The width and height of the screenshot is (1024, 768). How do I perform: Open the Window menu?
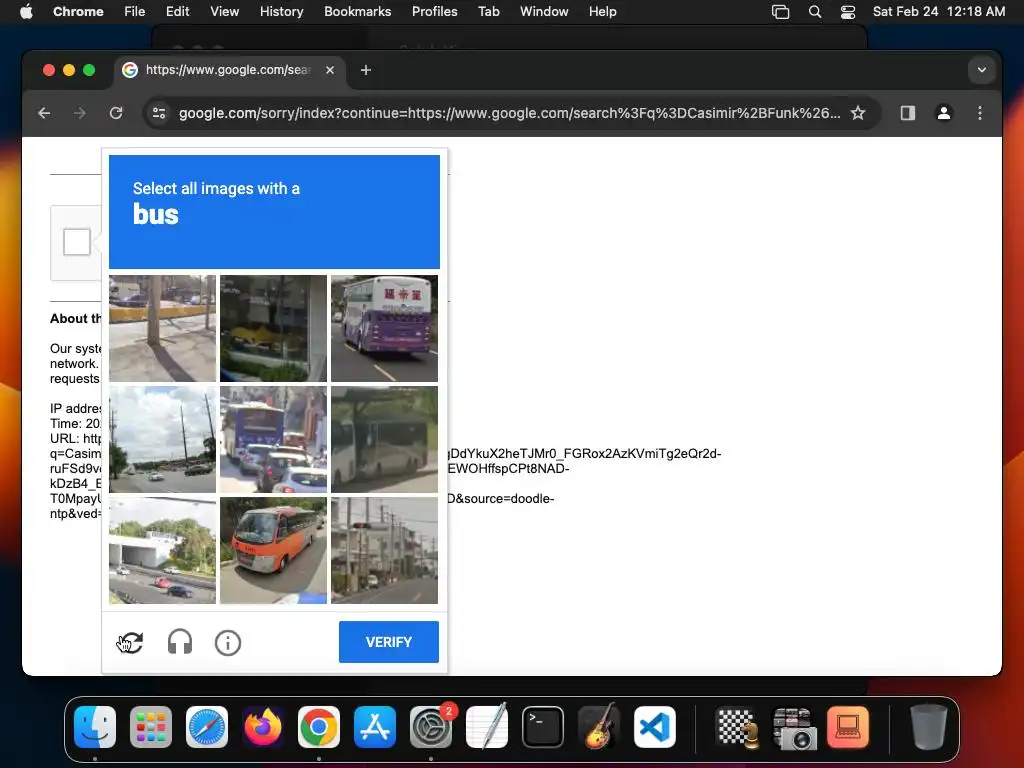click(x=544, y=12)
